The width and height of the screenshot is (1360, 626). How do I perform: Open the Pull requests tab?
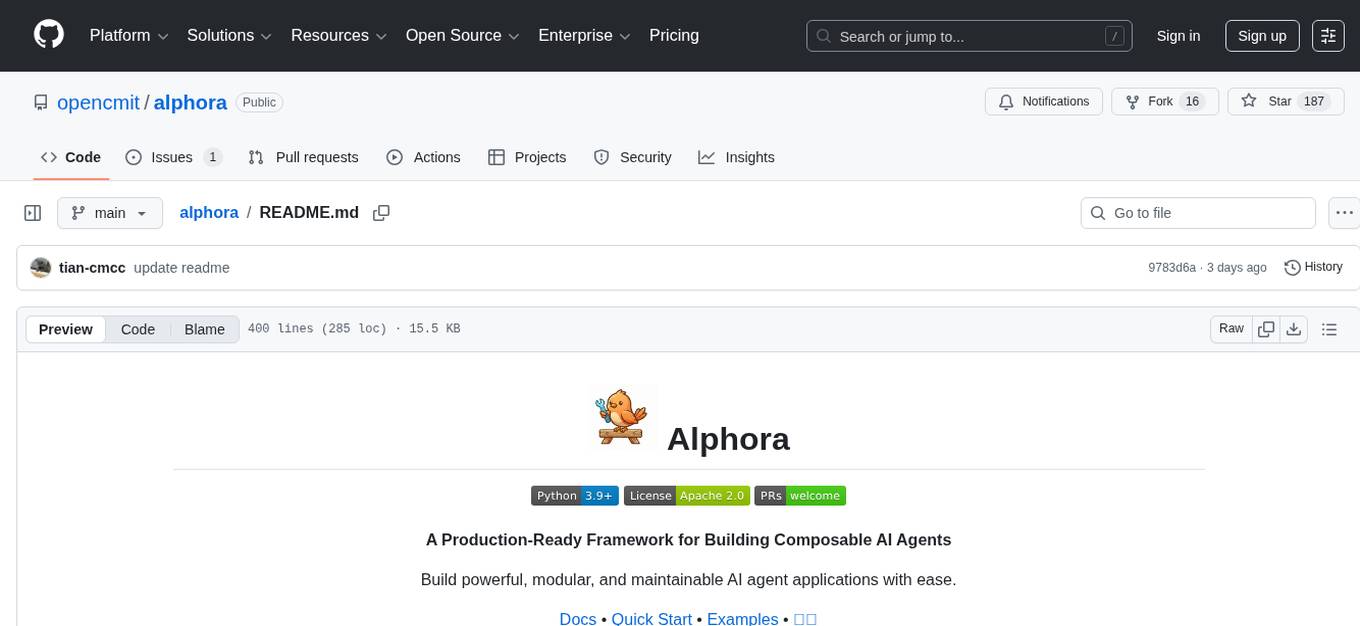pyautogui.click(x=303, y=157)
